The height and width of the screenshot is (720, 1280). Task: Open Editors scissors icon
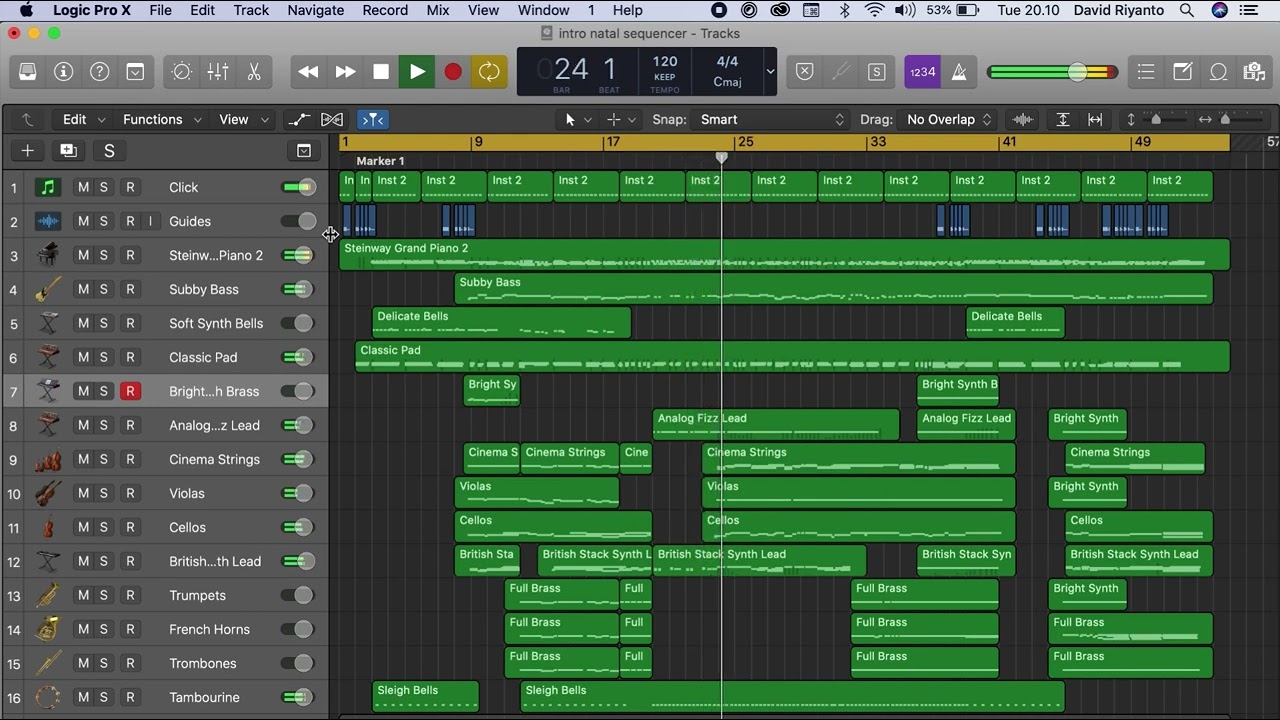(x=254, y=72)
